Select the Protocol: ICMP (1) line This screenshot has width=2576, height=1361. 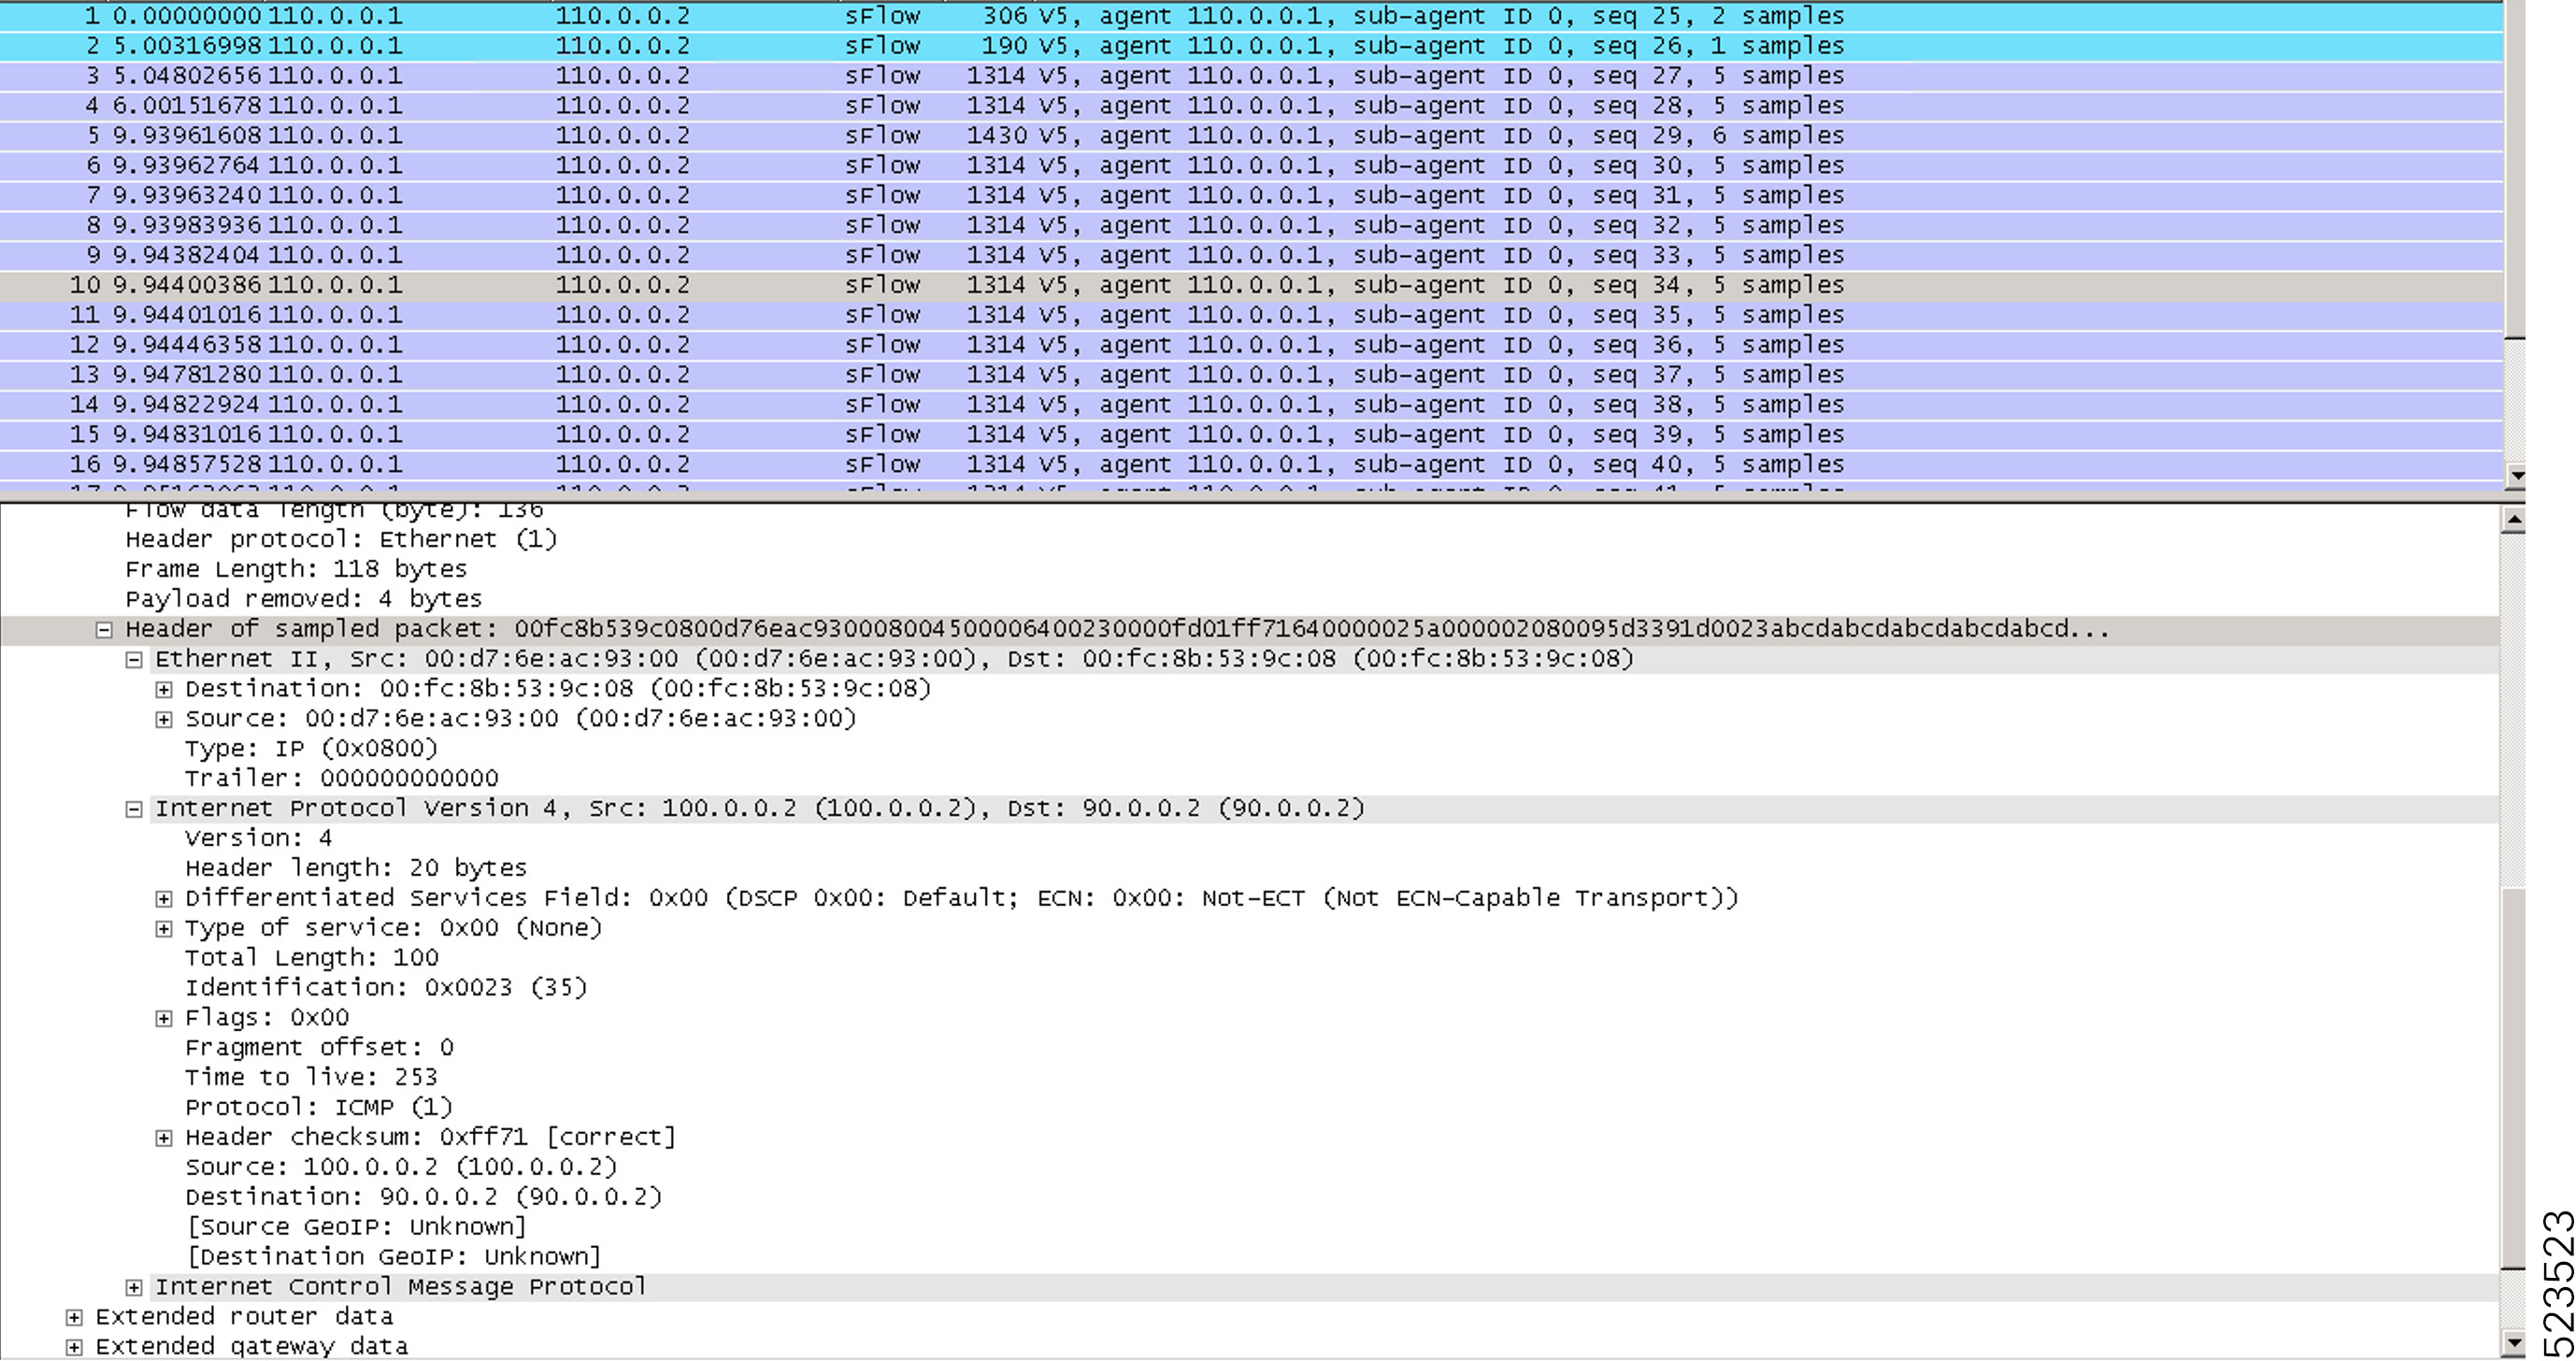pos(318,1108)
